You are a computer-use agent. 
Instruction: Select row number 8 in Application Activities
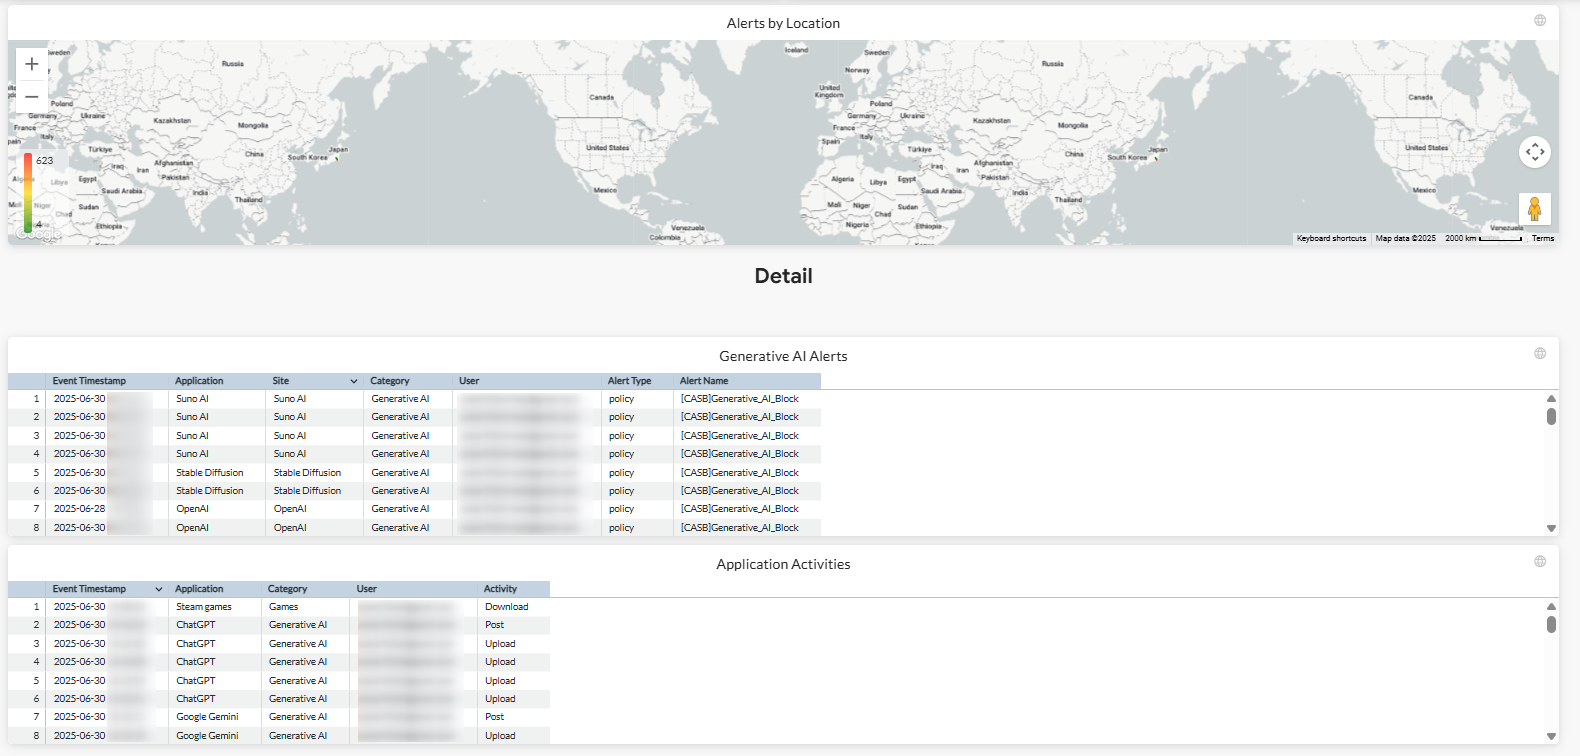point(36,736)
